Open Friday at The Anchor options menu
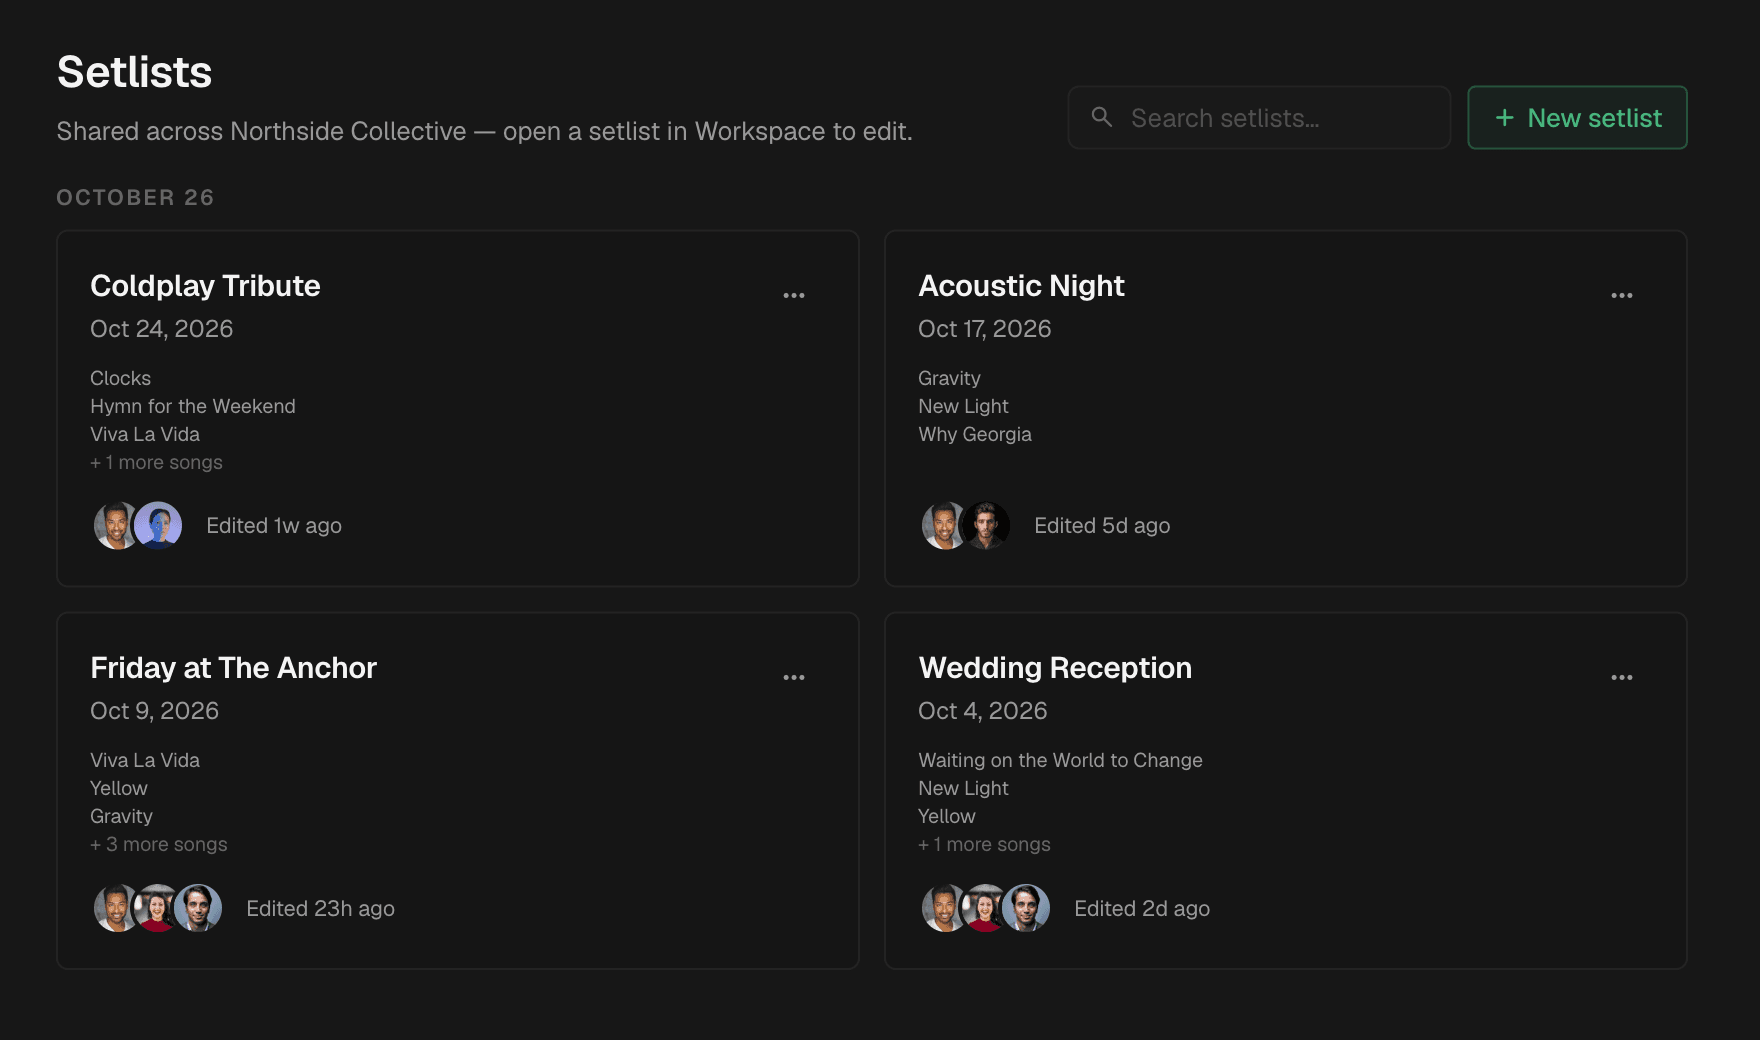This screenshot has width=1760, height=1040. [x=794, y=677]
